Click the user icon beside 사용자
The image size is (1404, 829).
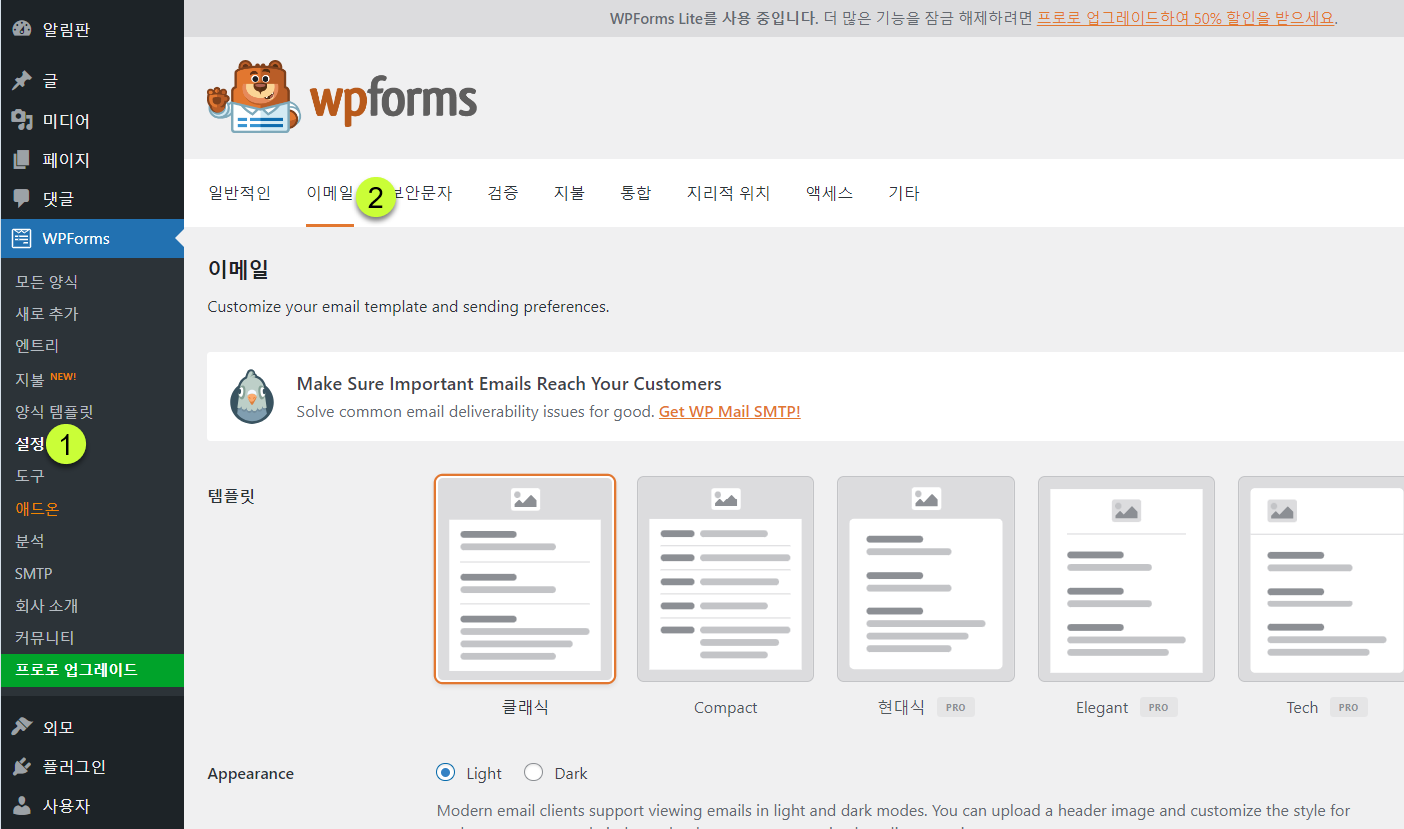pyautogui.click(x=22, y=805)
